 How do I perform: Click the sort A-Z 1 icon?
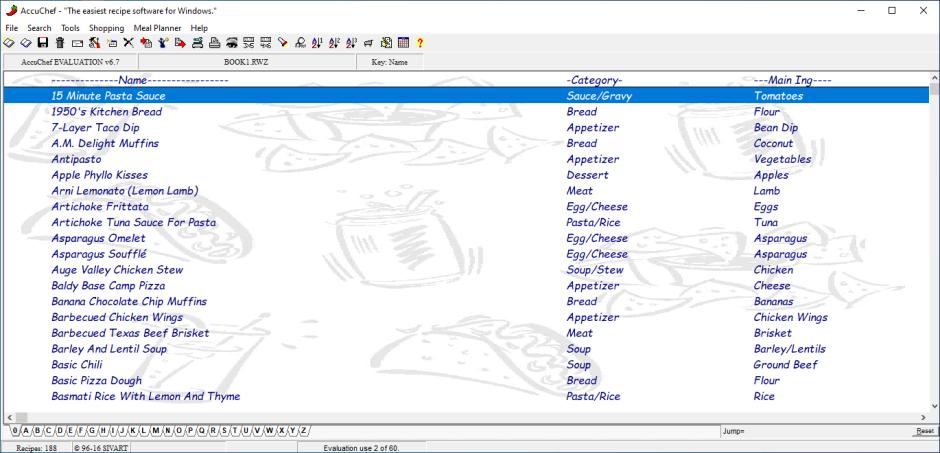pos(317,43)
